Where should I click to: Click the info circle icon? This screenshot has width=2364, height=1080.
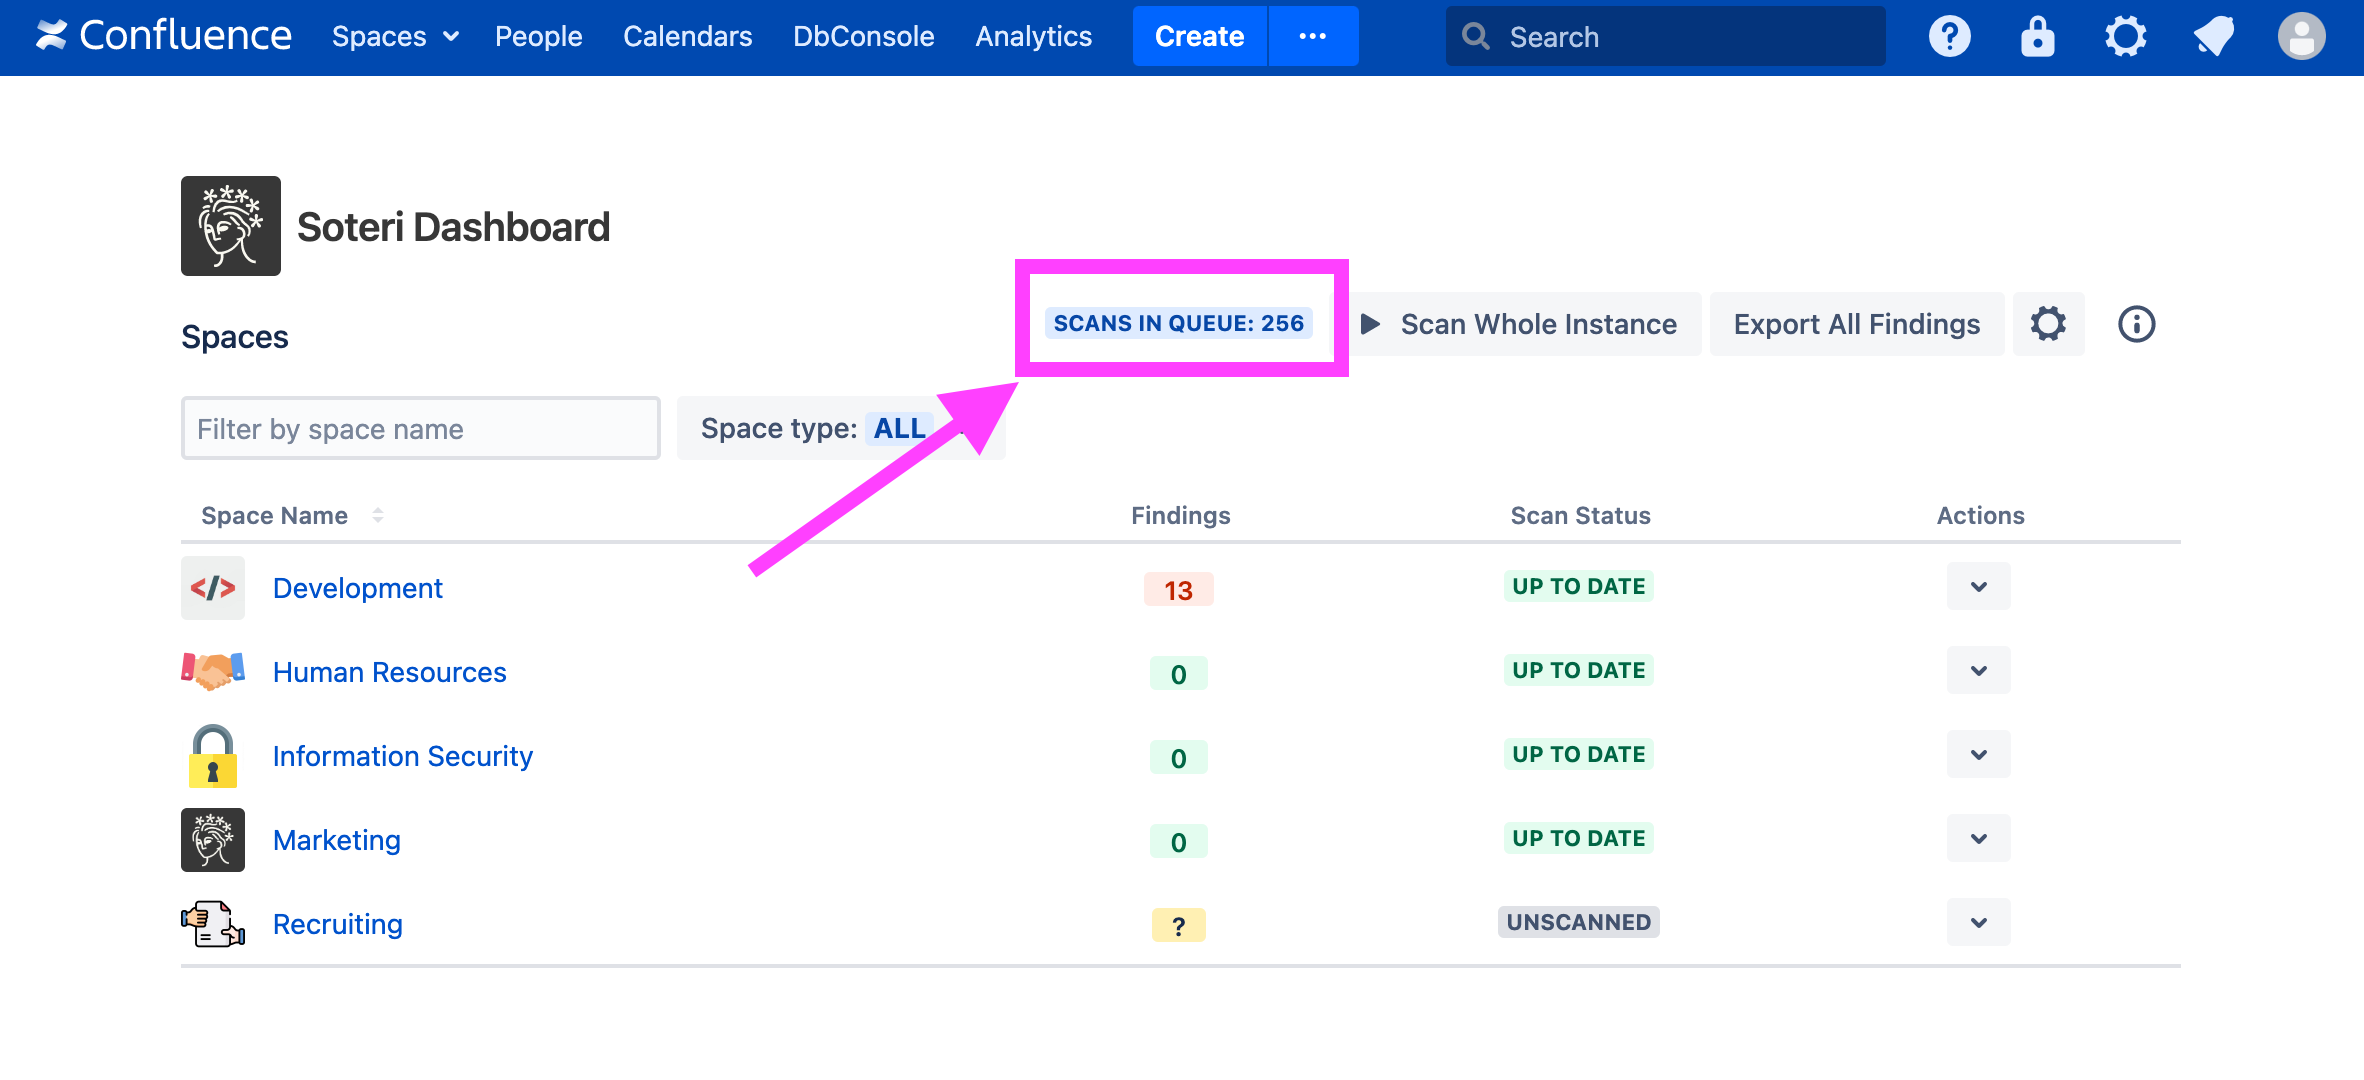2136,324
